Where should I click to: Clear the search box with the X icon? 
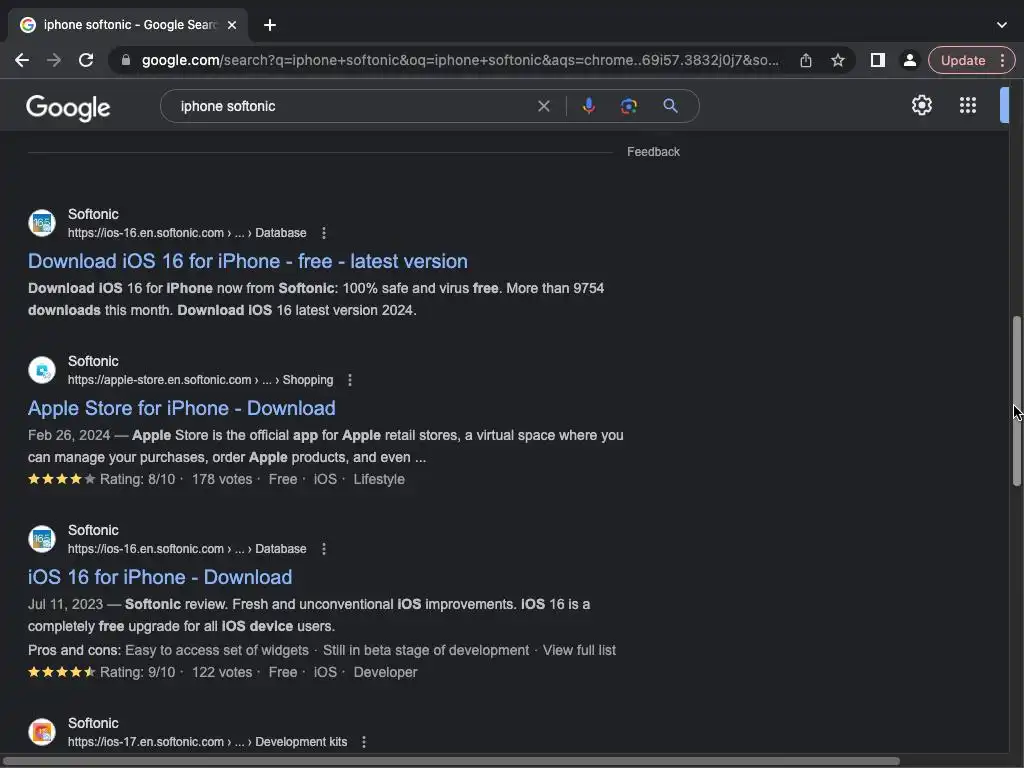pos(543,106)
